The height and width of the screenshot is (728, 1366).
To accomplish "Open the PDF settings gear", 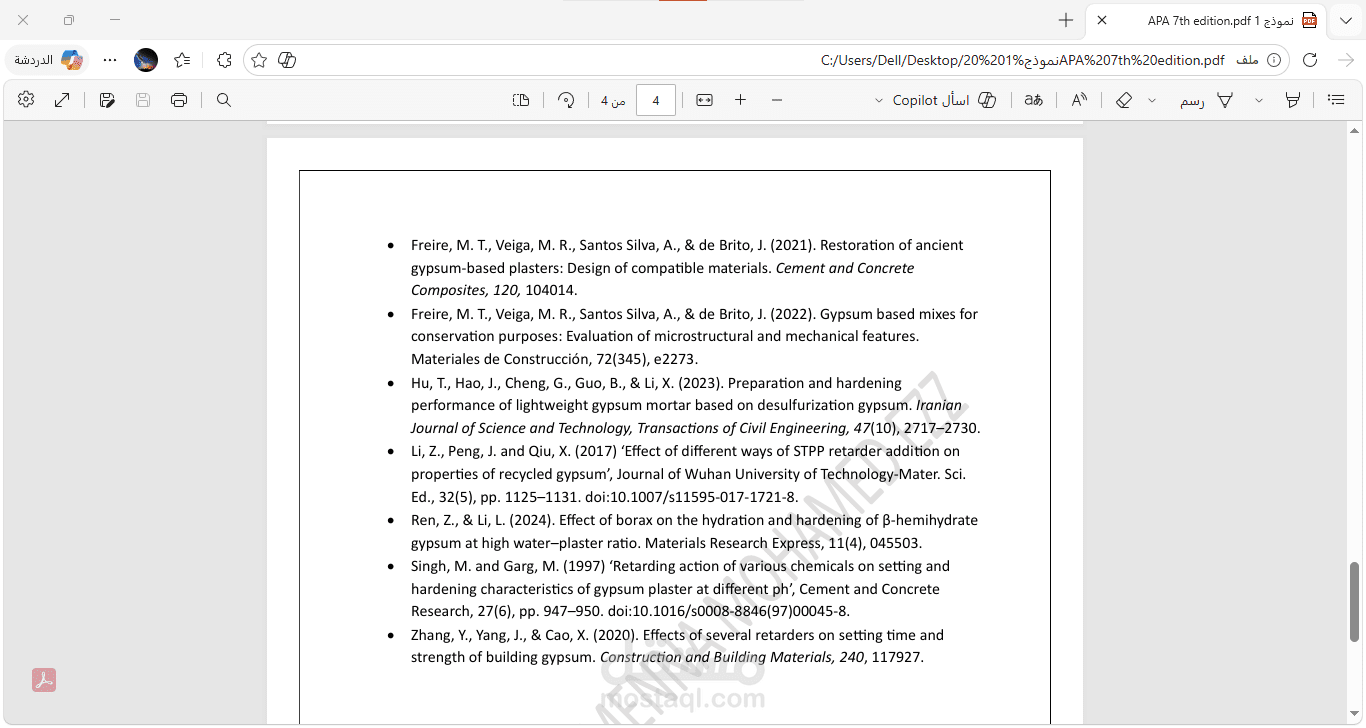I will click(x=26, y=100).
